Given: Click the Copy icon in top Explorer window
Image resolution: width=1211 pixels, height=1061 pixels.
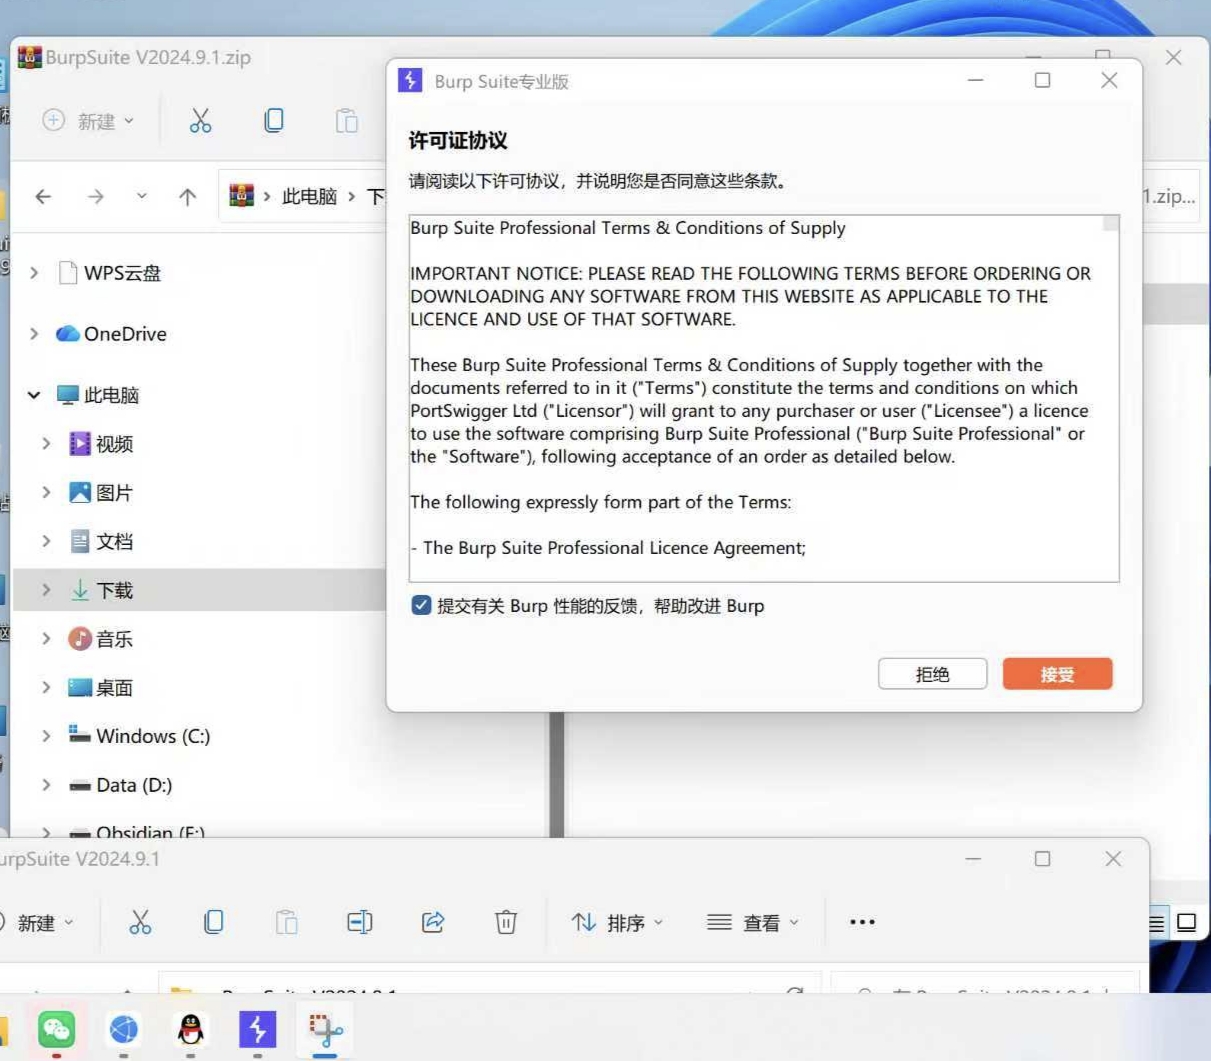Looking at the screenshot, I should (273, 121).
